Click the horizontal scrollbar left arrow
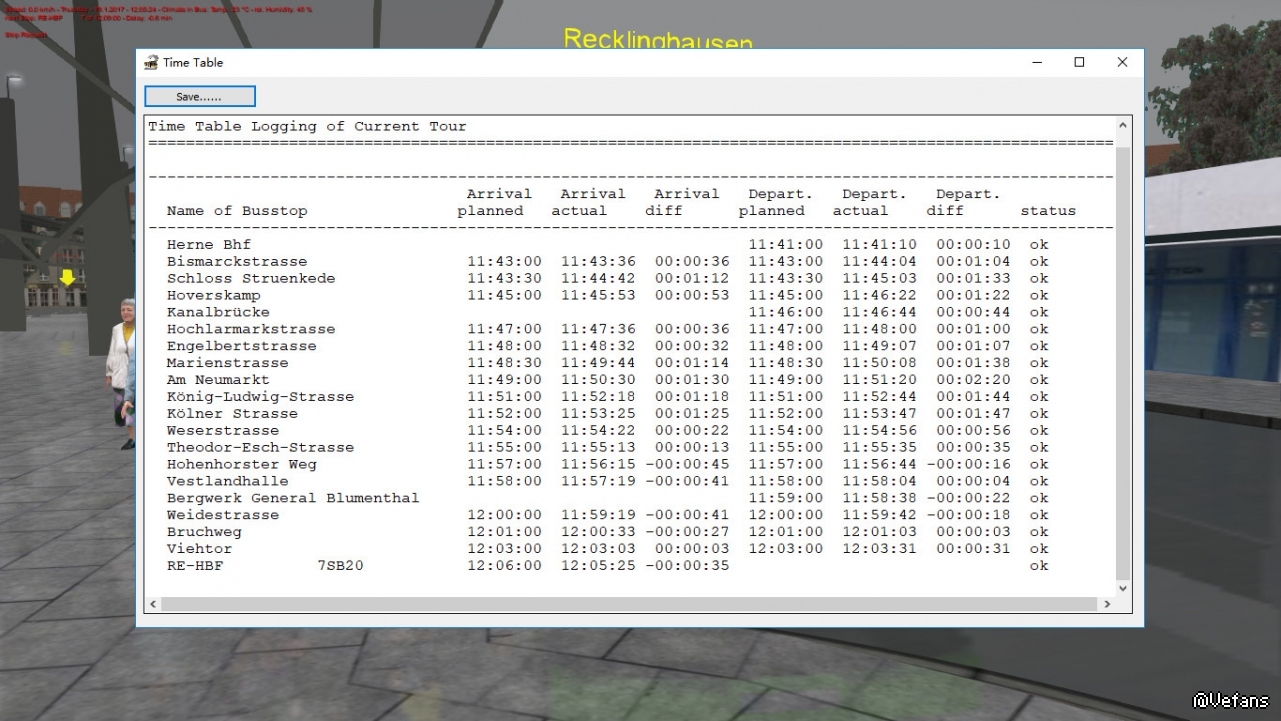The width and height of the screenshot is (1281, 721). click(153, 604)
